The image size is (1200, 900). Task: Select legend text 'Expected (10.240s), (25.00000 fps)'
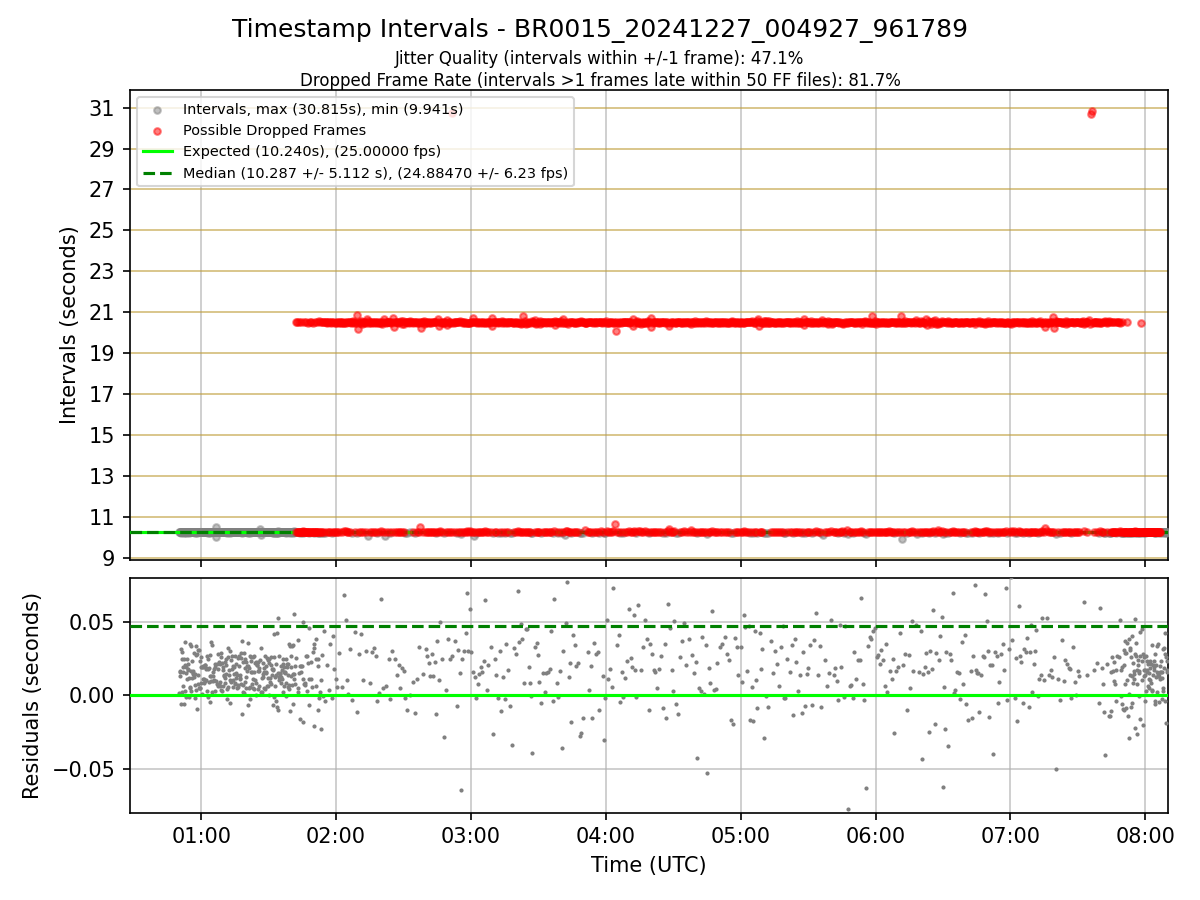[312, 152]
